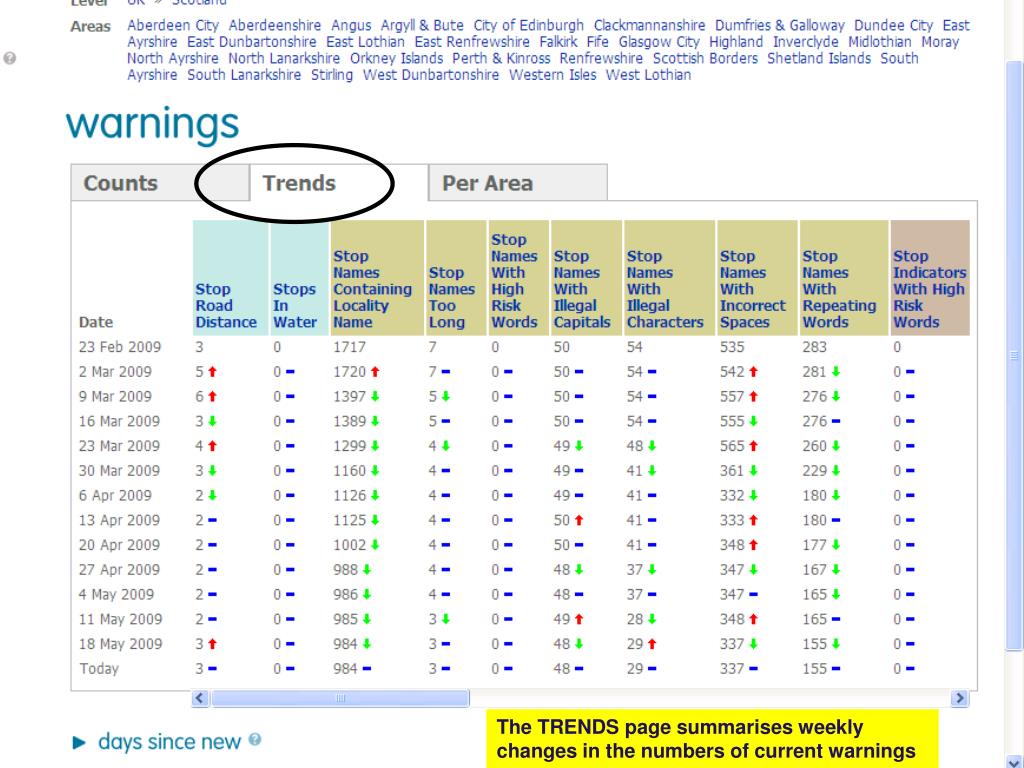Open the Aberdeenshire area link
This screenshot has width=1024, height=768.
[275, 25]
